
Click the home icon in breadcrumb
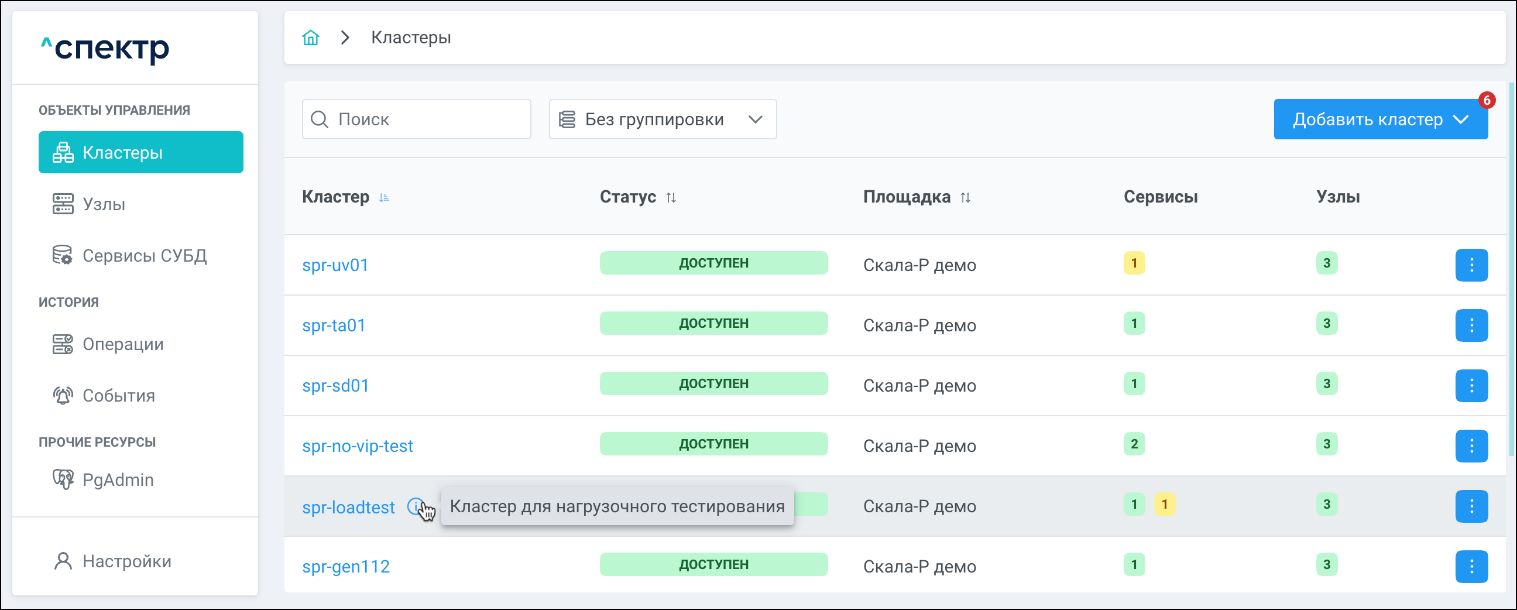pyautogui.click(x=311, y=38)
